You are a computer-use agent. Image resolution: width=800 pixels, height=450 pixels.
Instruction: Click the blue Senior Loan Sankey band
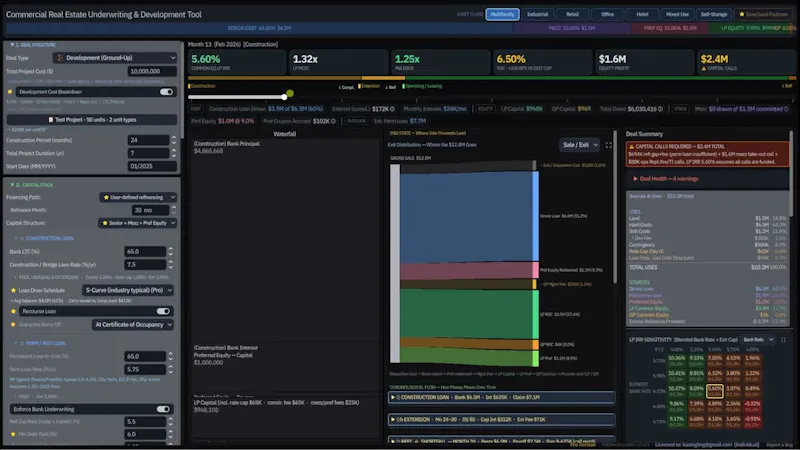point(466,217)
